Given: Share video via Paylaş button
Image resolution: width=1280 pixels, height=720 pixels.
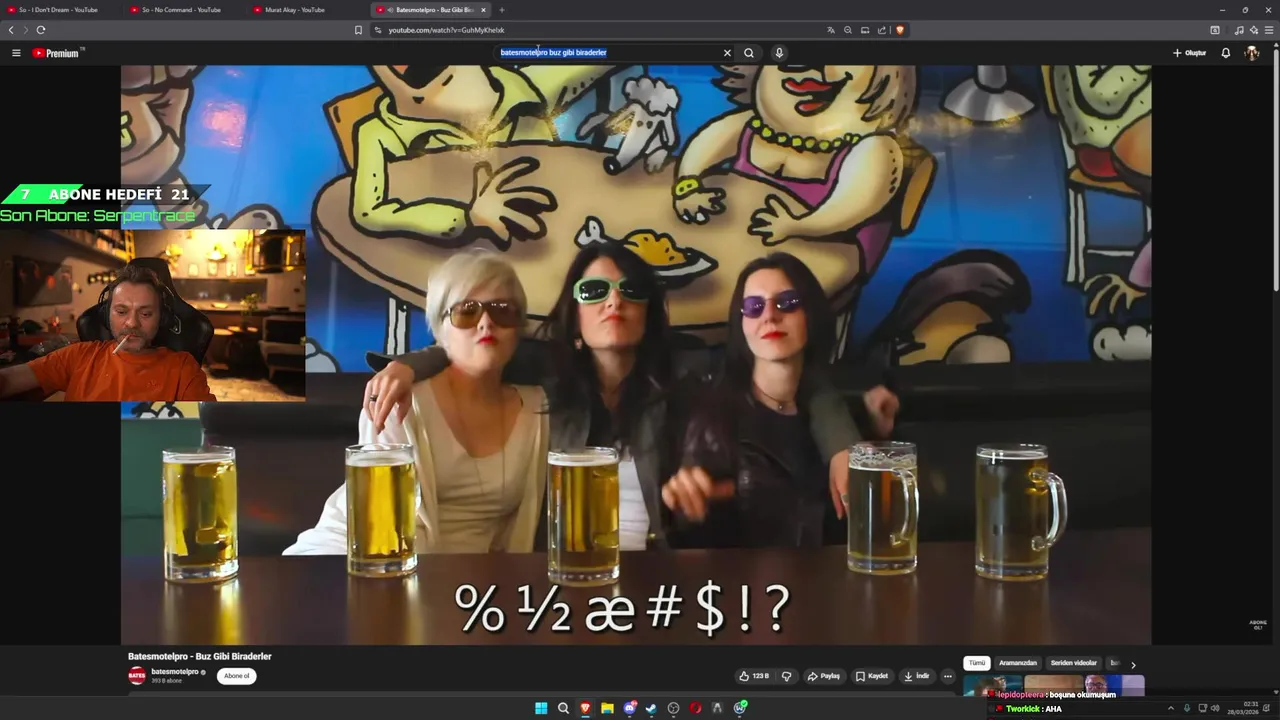Looking at the screenshot, I should coord(824,676).
